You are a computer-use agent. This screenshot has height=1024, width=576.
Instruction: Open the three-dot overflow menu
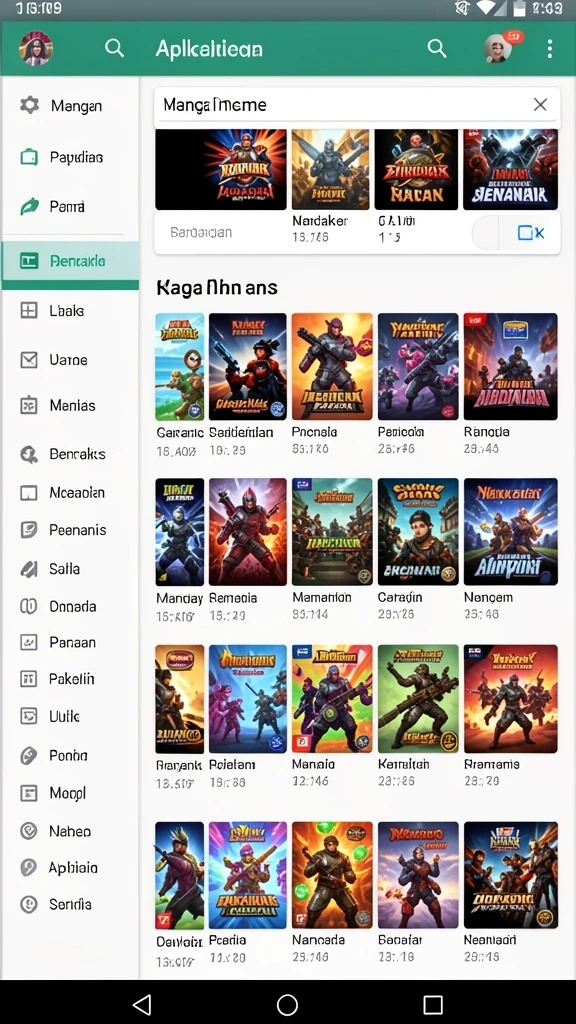pos(550,48)
